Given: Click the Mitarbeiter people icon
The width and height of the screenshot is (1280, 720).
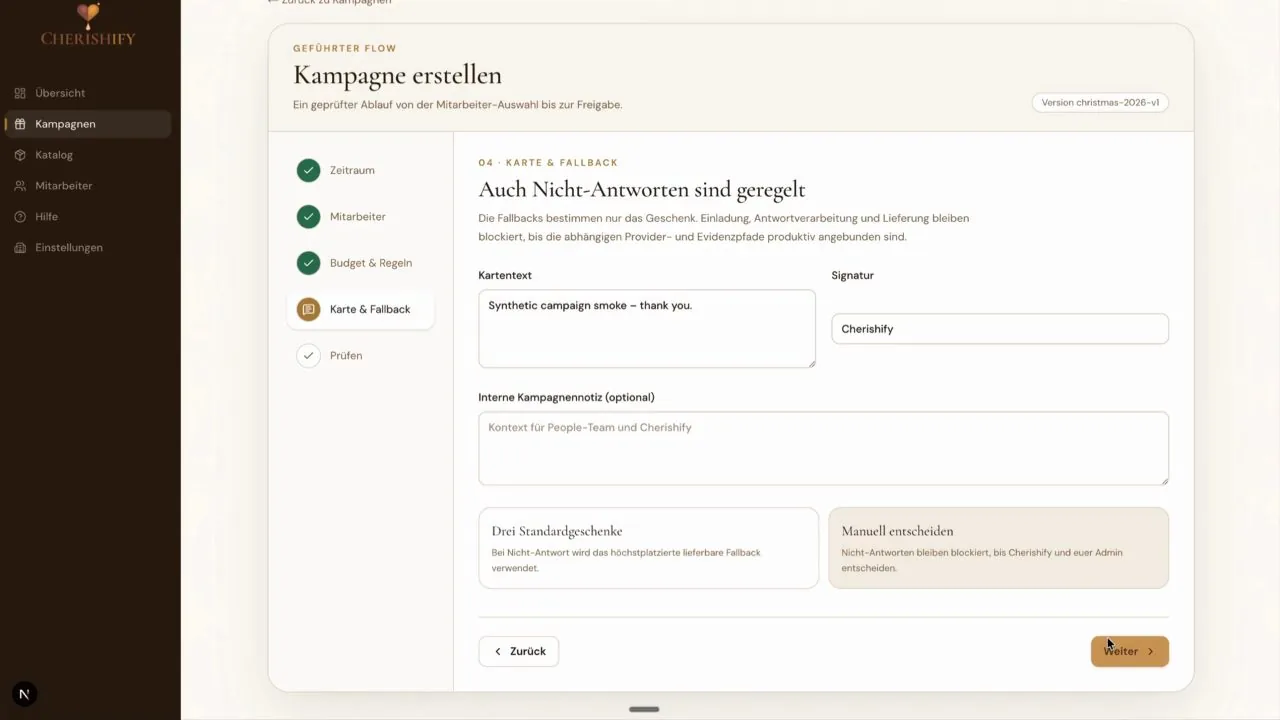Looking at the screenshot, I should click(x=20, y=186).
